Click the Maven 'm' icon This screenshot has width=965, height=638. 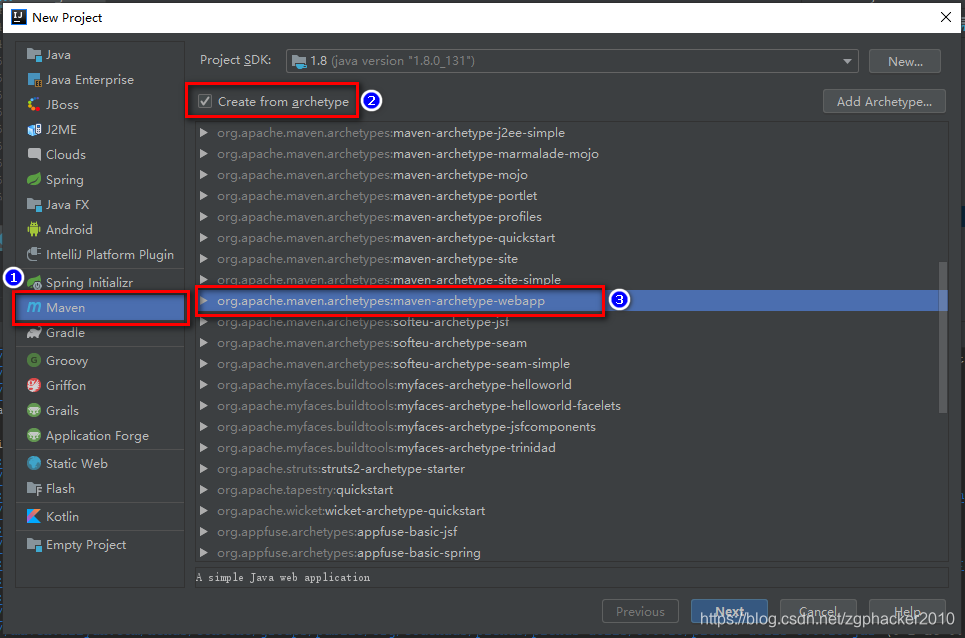point(34,307)
